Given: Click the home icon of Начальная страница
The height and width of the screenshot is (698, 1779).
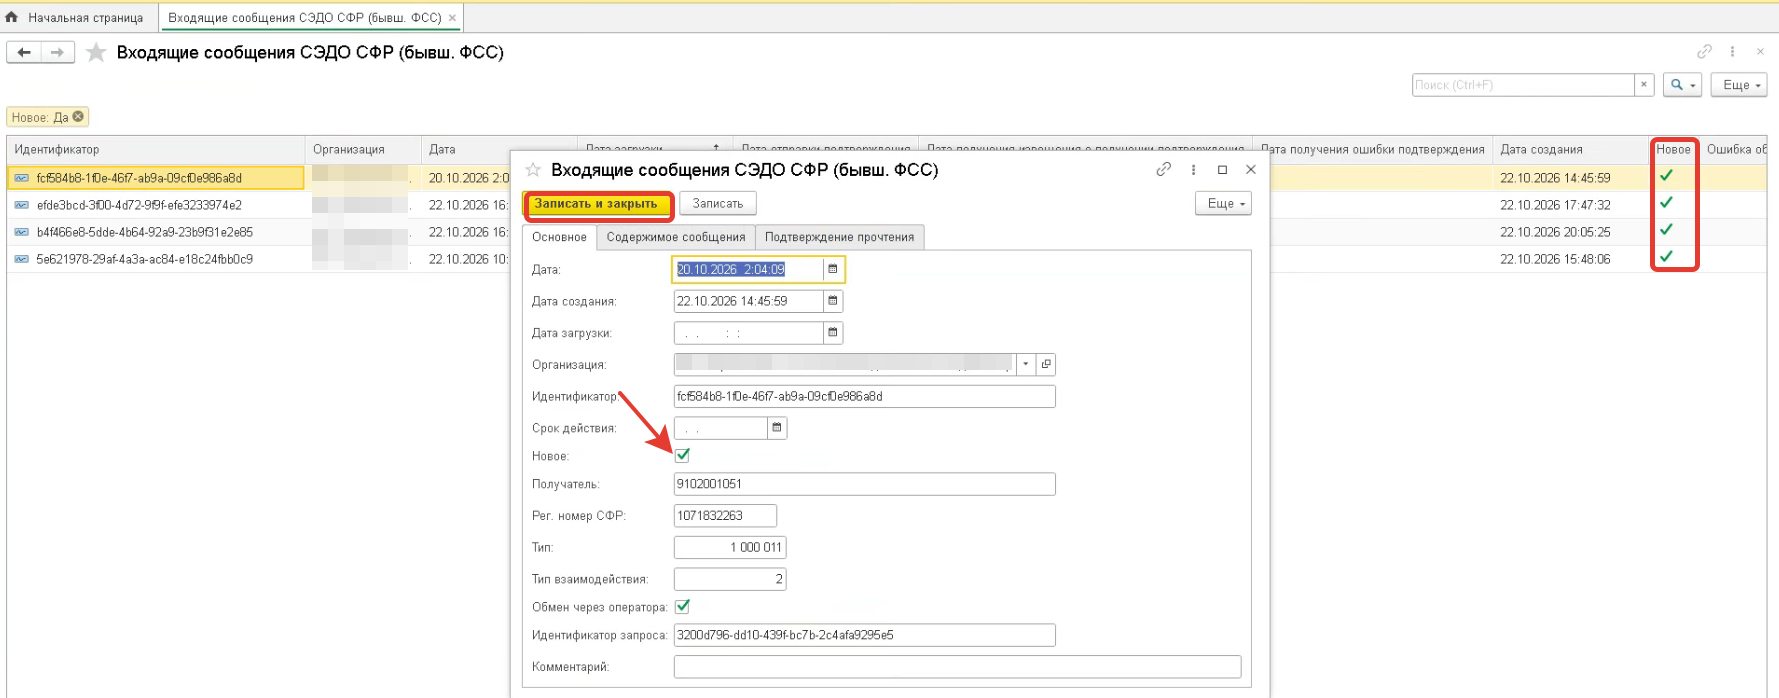Looking at the screenshot, I should pyautogui.click(x=12, y=17).
